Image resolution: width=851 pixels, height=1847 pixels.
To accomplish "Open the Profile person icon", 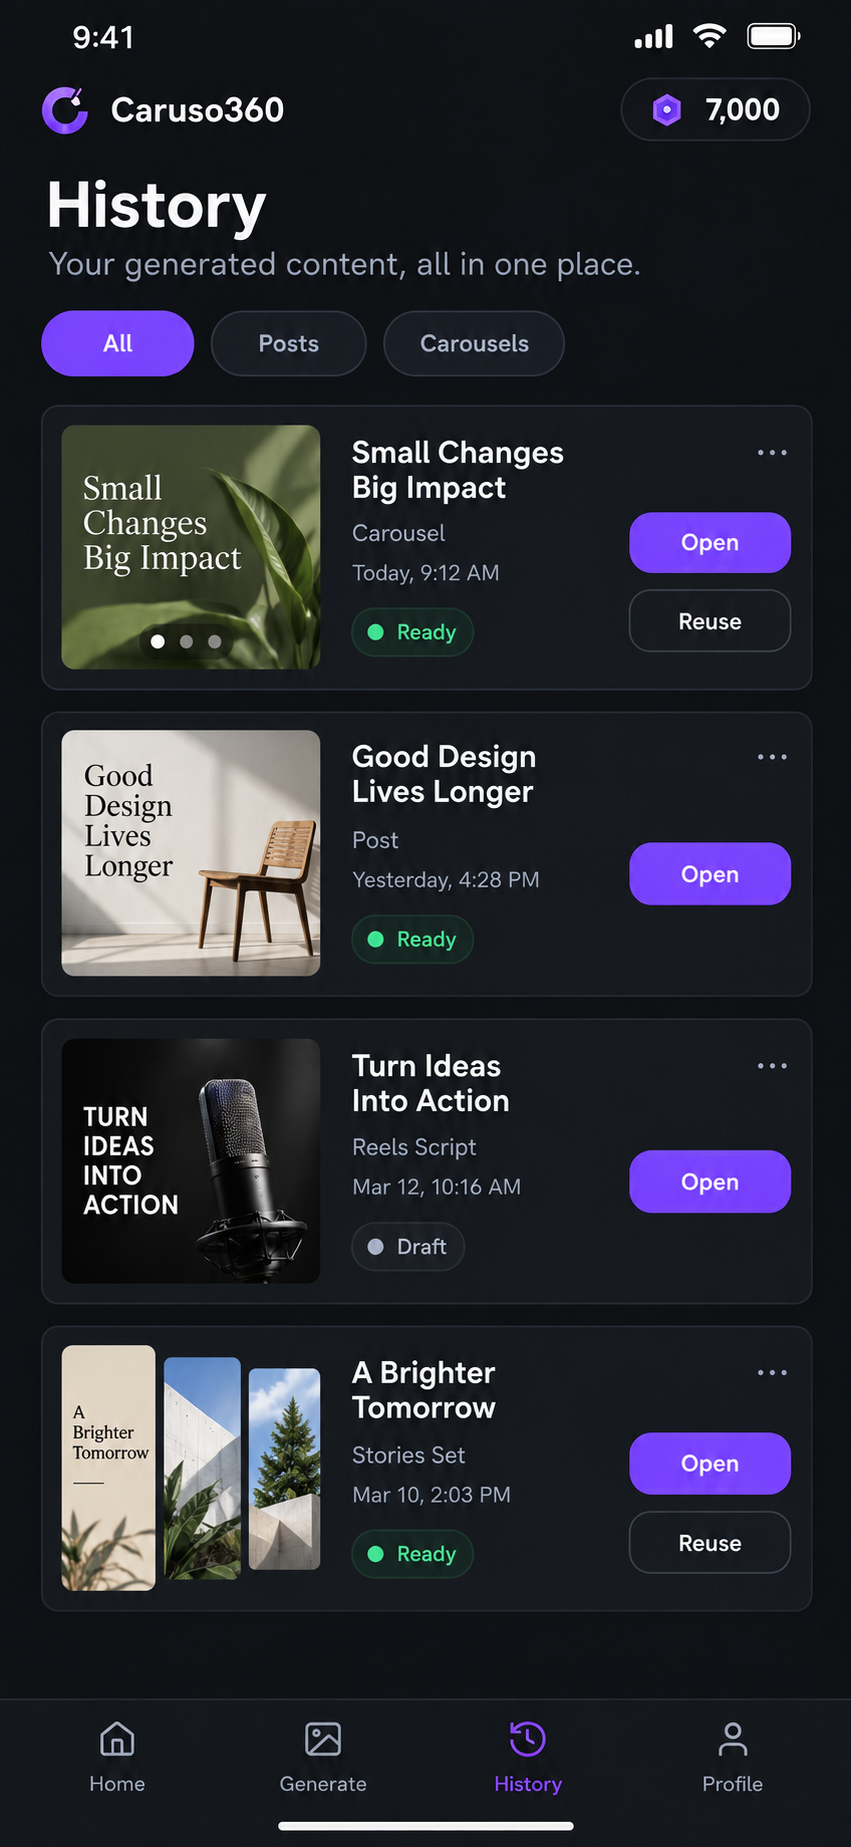I will coord(732,1739).
